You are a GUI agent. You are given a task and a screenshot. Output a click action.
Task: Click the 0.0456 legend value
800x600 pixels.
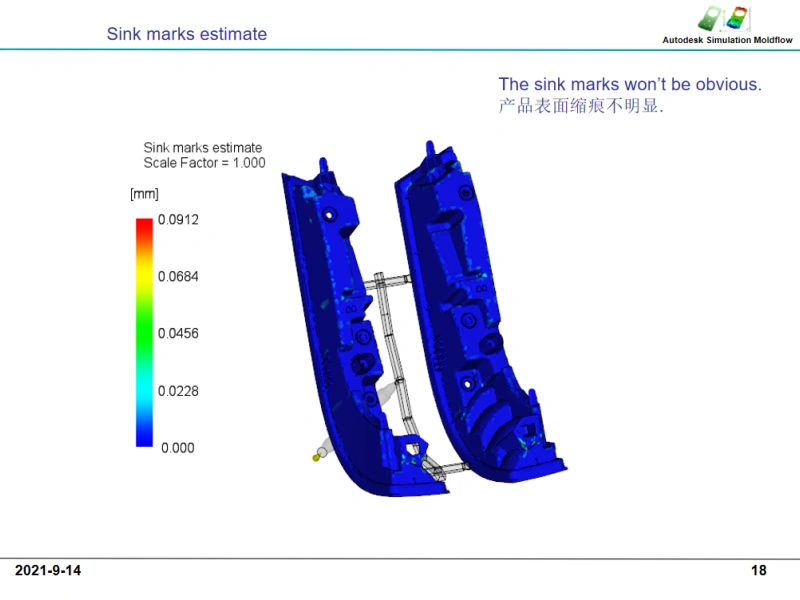point(178,333)
